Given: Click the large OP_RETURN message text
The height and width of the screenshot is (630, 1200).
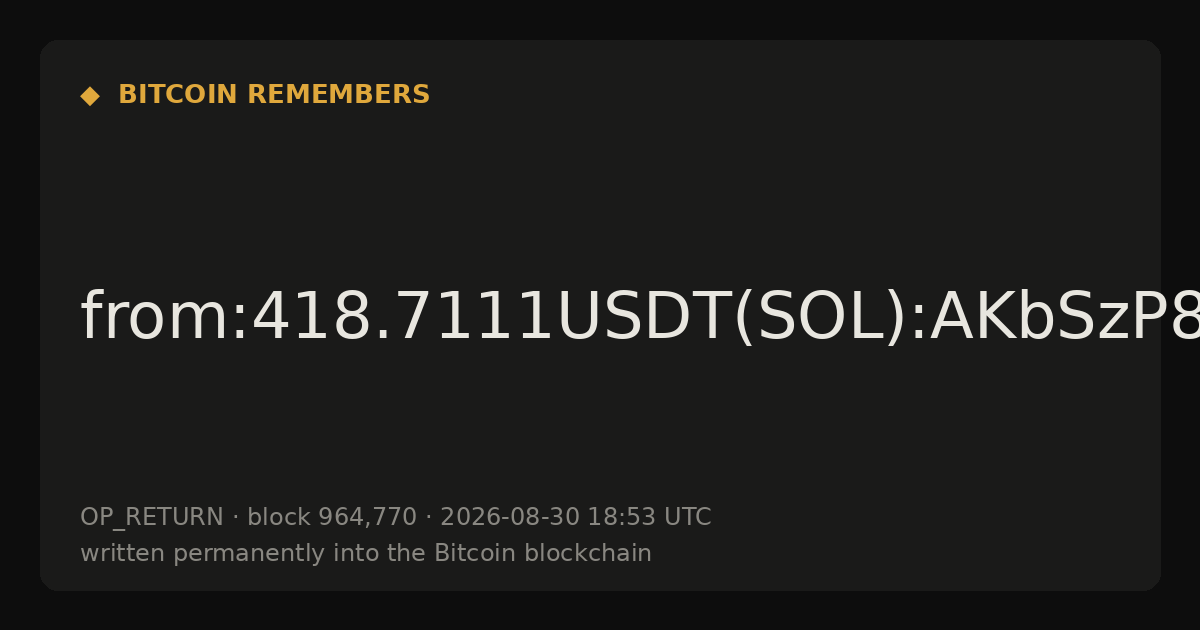Looking at the screenshot, I should coord(640,318).
